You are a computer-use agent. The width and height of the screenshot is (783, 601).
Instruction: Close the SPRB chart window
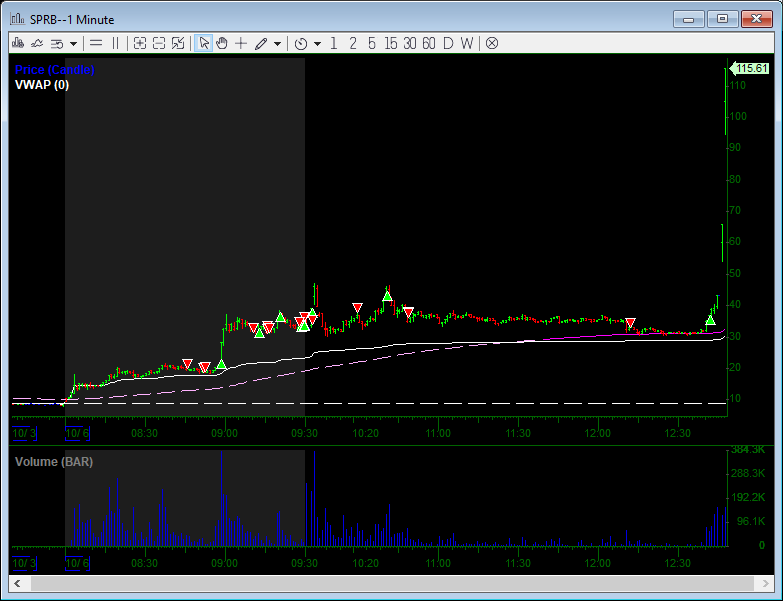[757, 19]
